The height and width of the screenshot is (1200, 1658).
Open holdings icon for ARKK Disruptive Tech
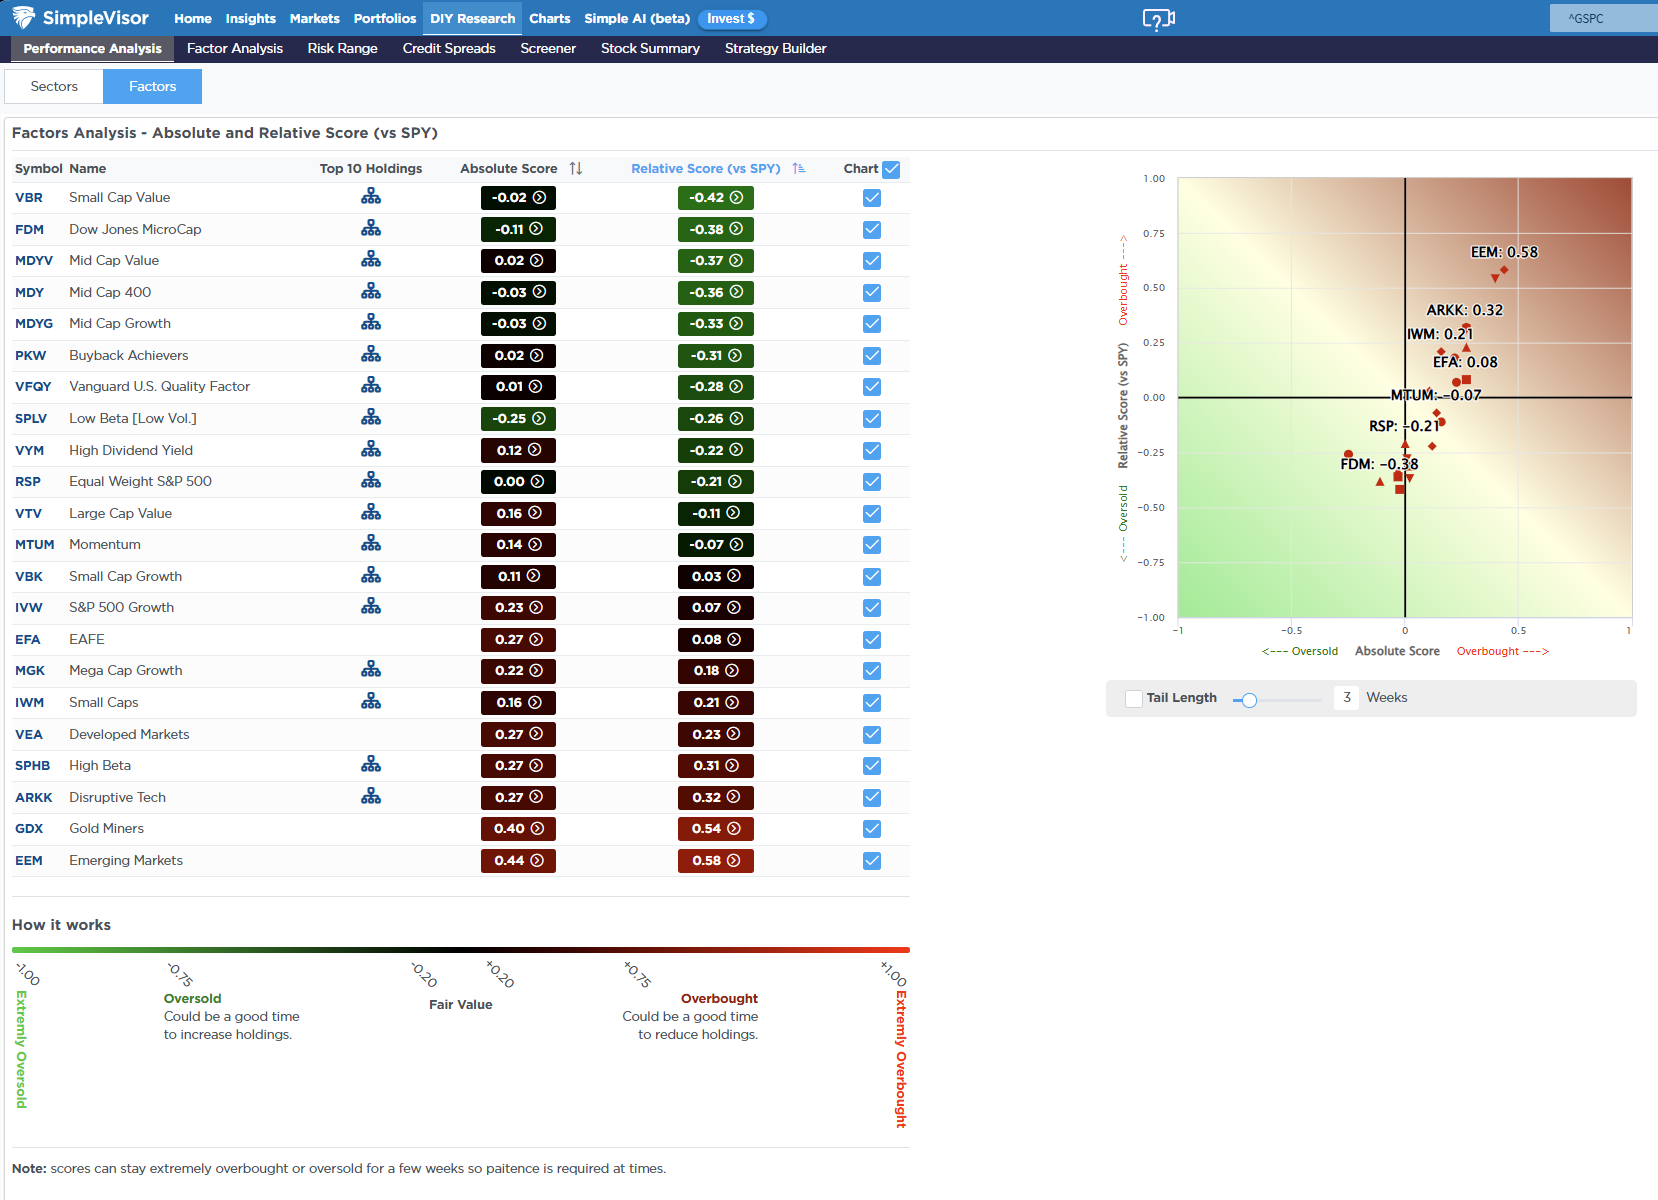click(x=371, y=797)
